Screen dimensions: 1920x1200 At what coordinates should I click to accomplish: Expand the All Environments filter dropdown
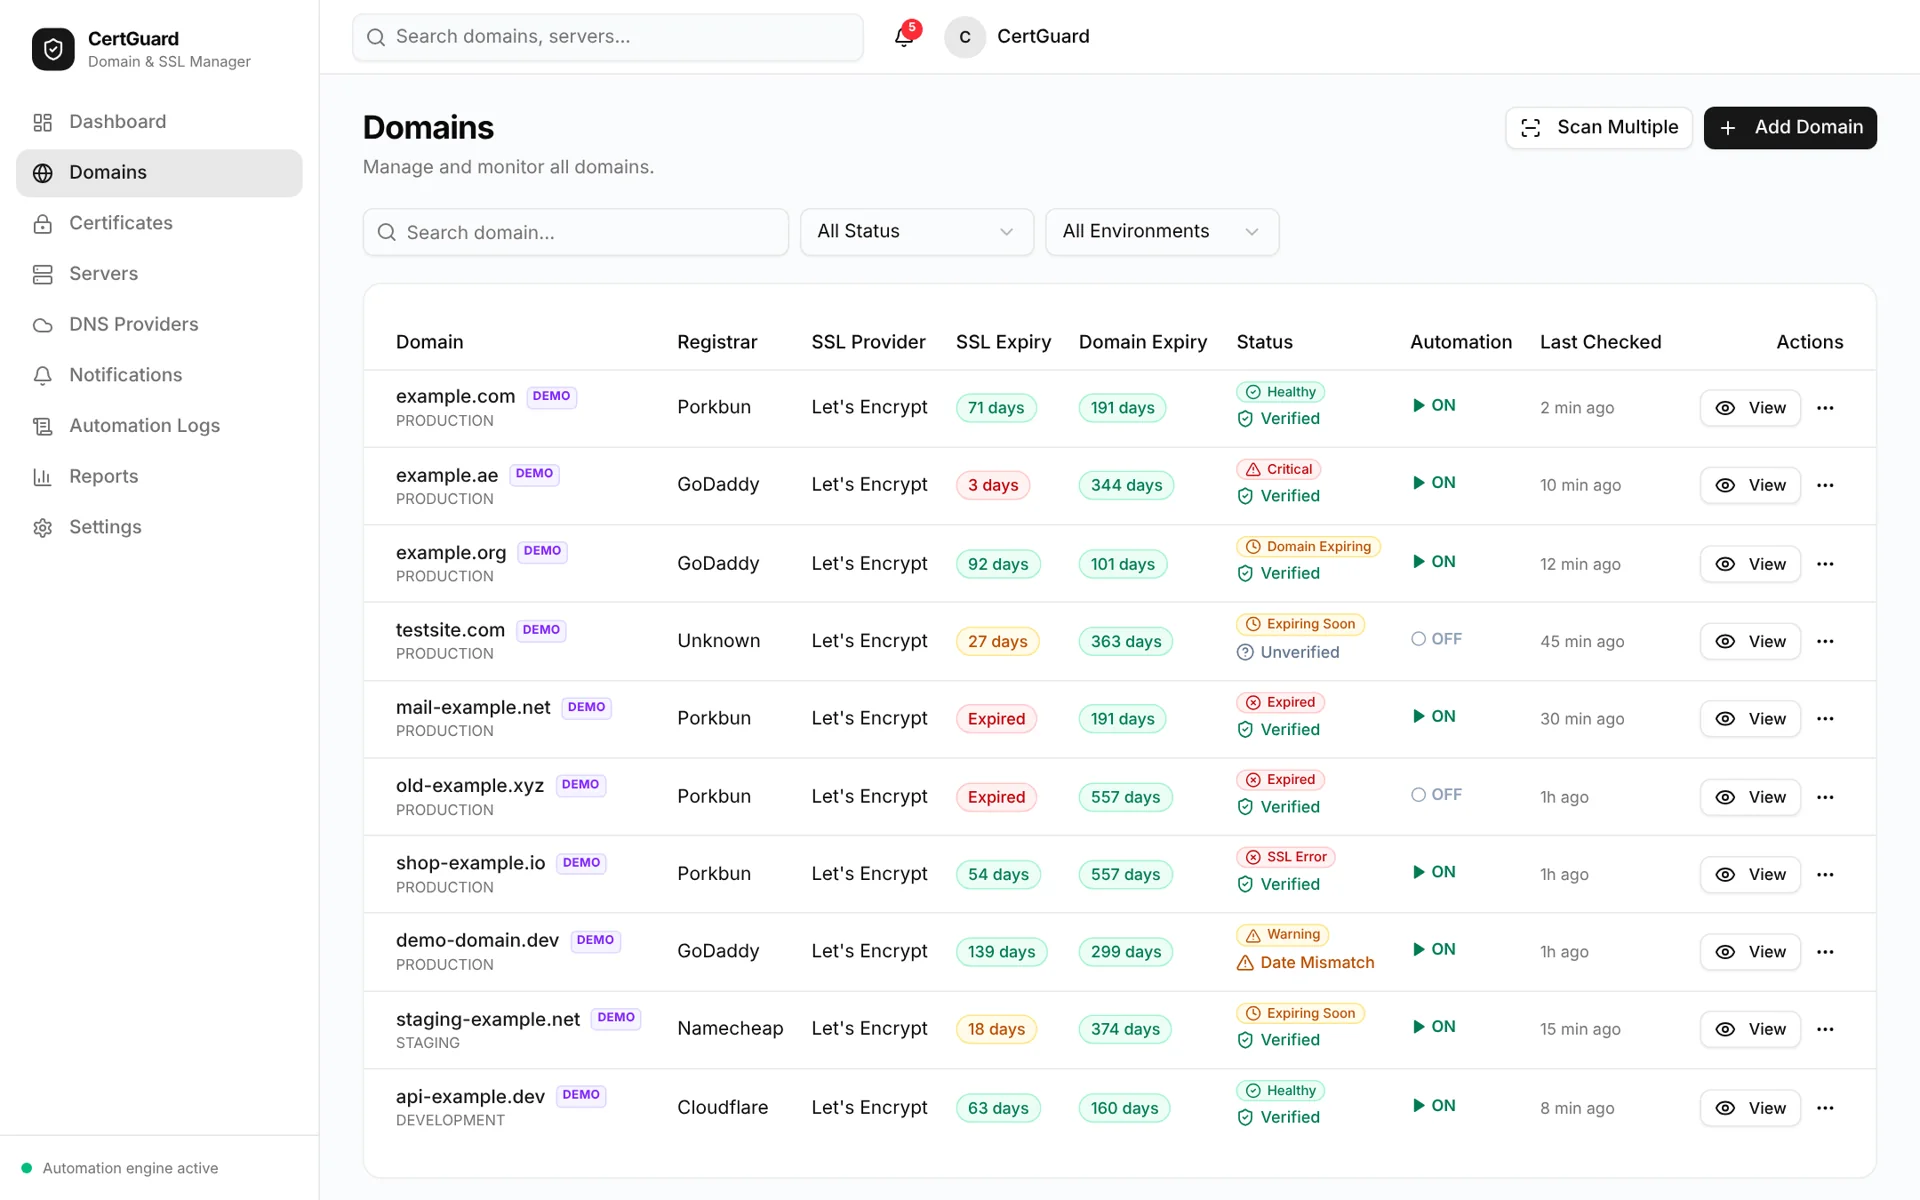[1162, 232]
